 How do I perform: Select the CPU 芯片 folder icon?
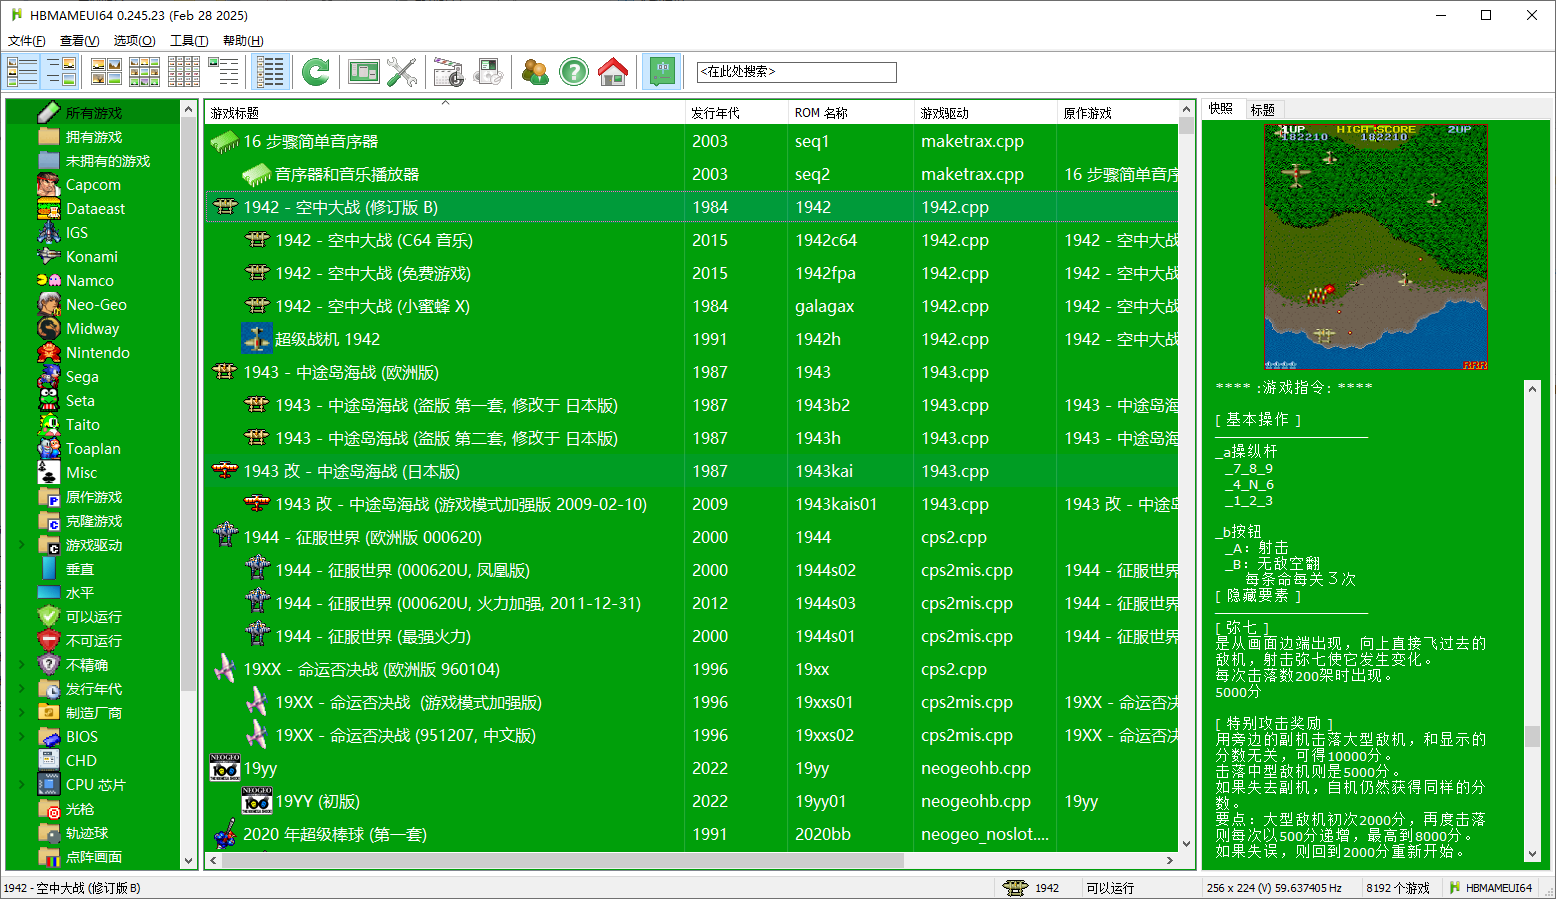49,785
